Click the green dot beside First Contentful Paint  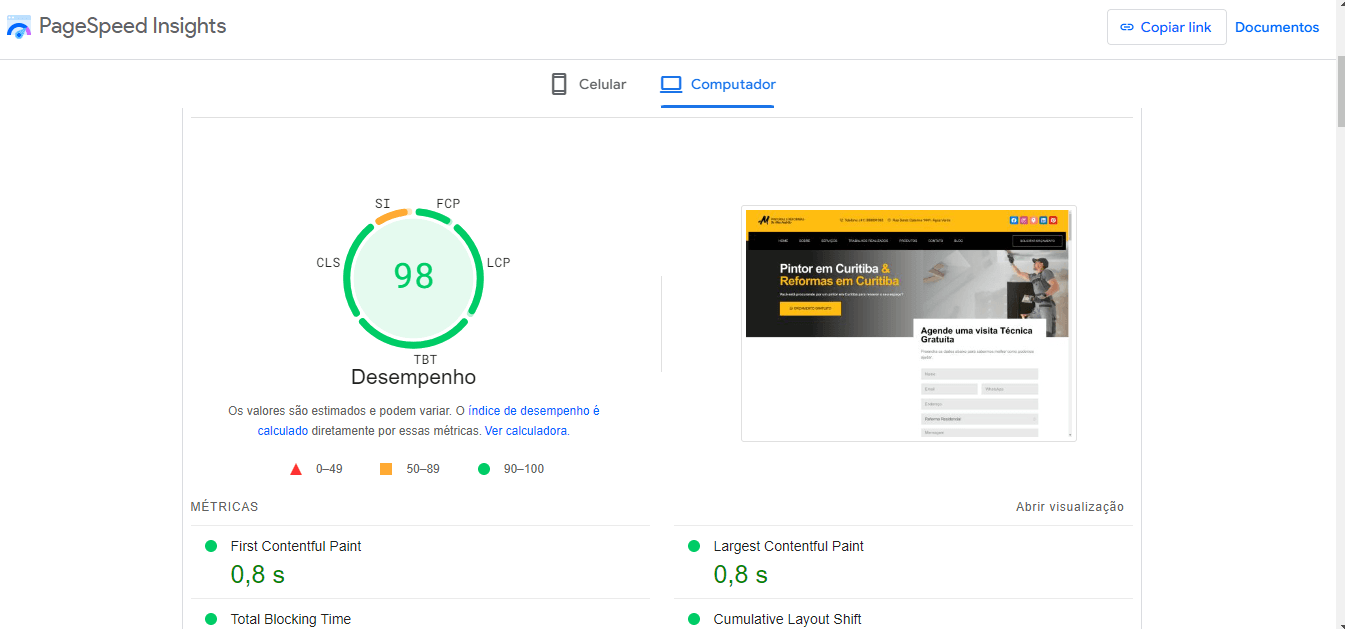[x=210, y=545]
